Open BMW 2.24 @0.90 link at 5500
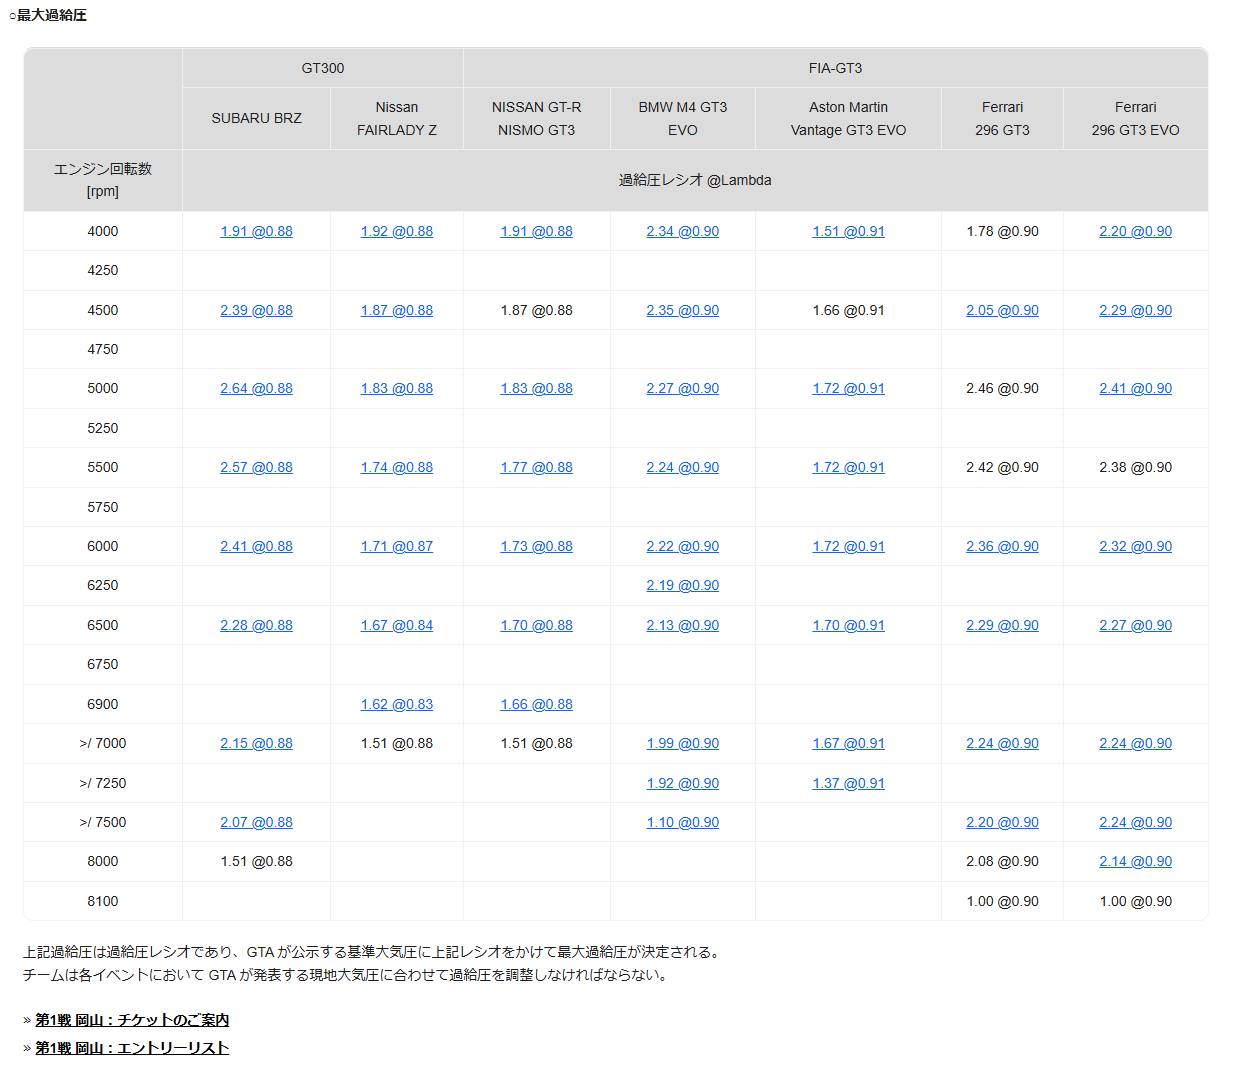1242x1075 pixels. (683, 467)
